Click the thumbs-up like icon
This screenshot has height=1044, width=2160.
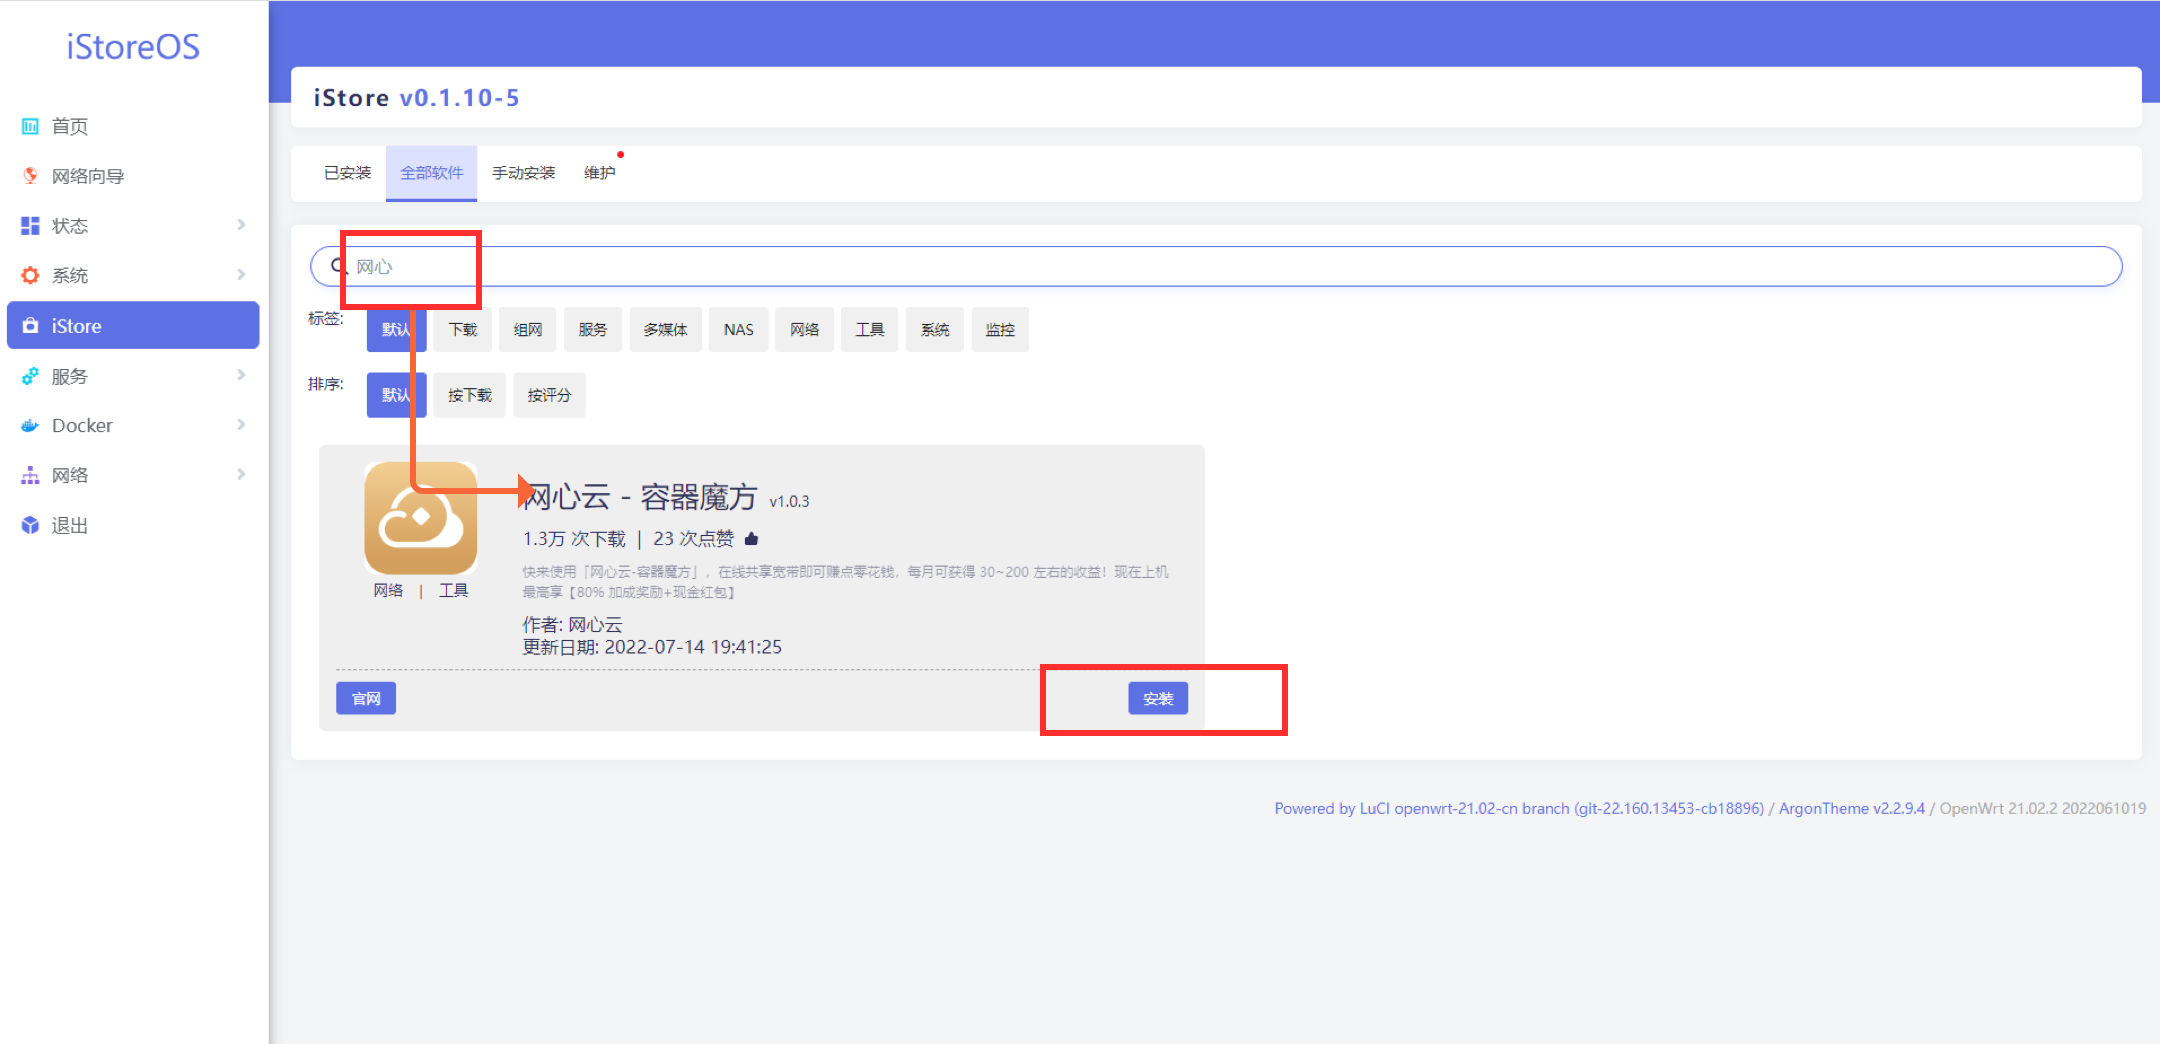(751, 539)
